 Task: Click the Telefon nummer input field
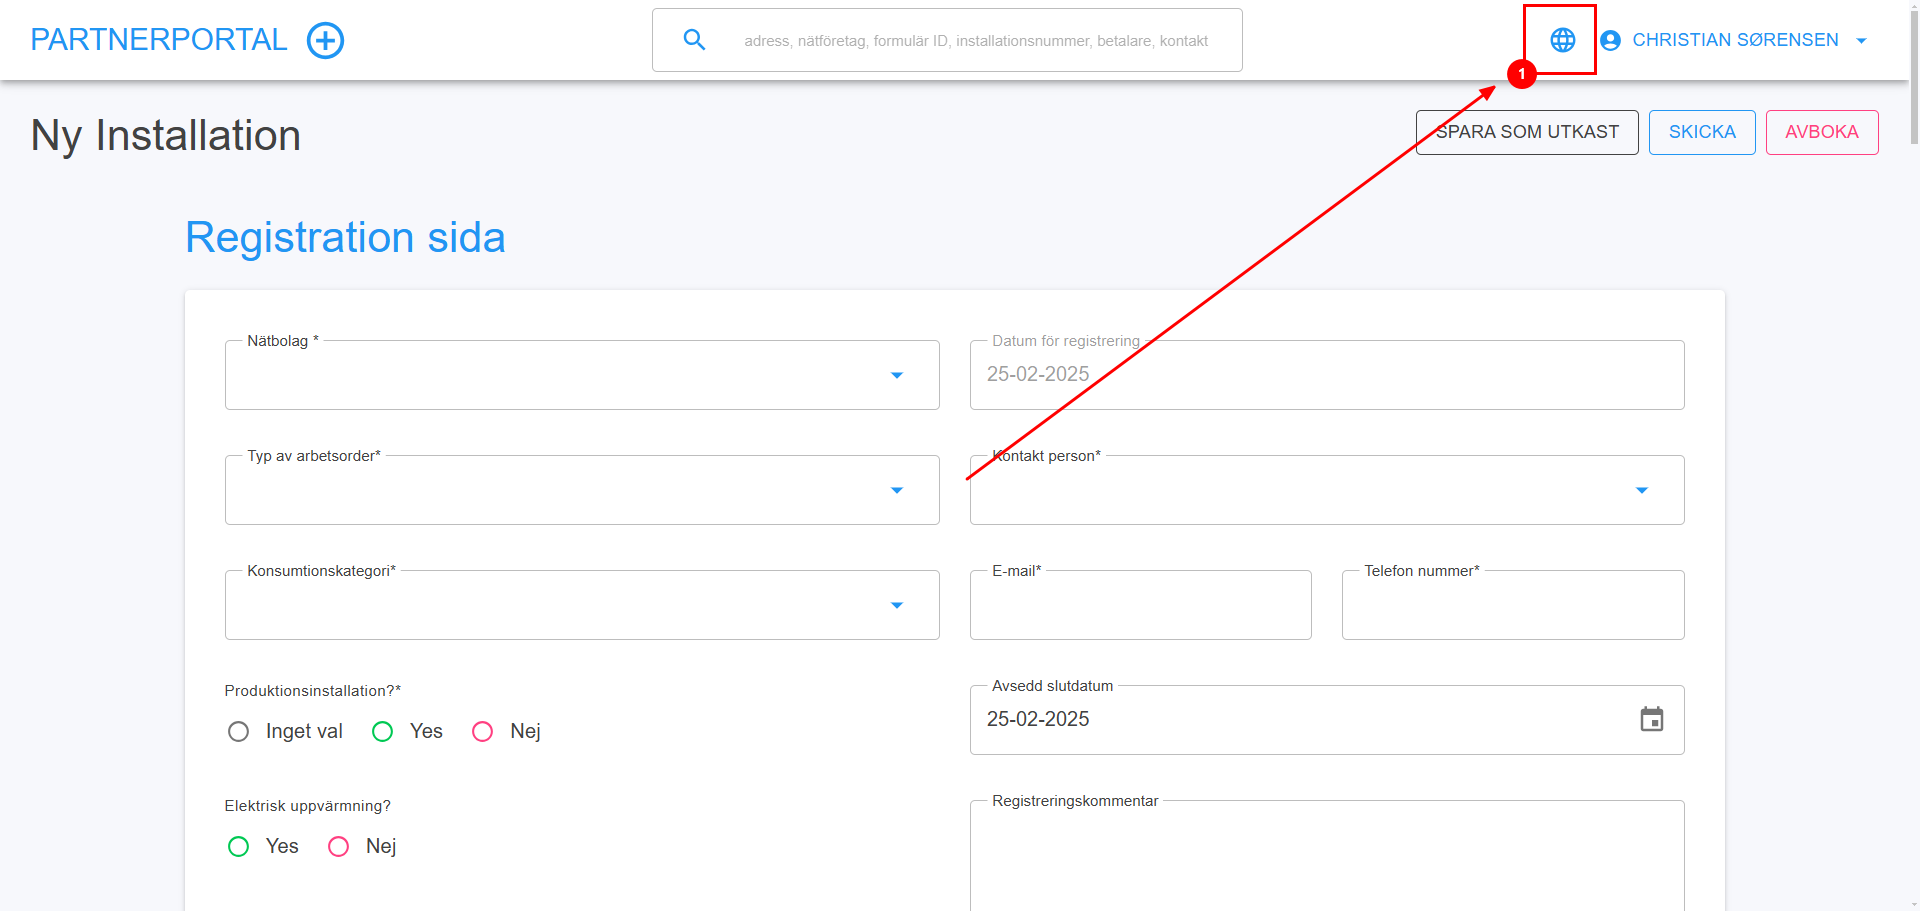tap(1513, 605)
